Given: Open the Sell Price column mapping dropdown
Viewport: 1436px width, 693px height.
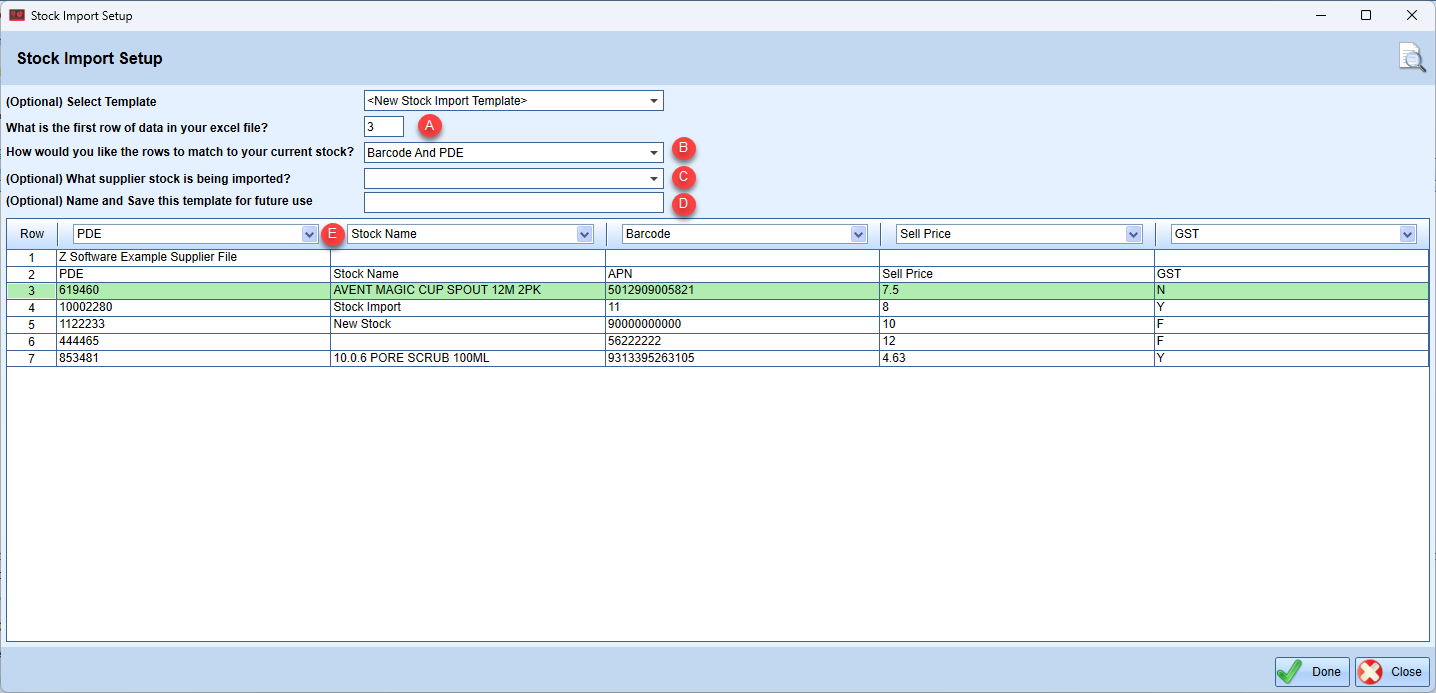Looking at the screenshot, I should point(1133,234).
